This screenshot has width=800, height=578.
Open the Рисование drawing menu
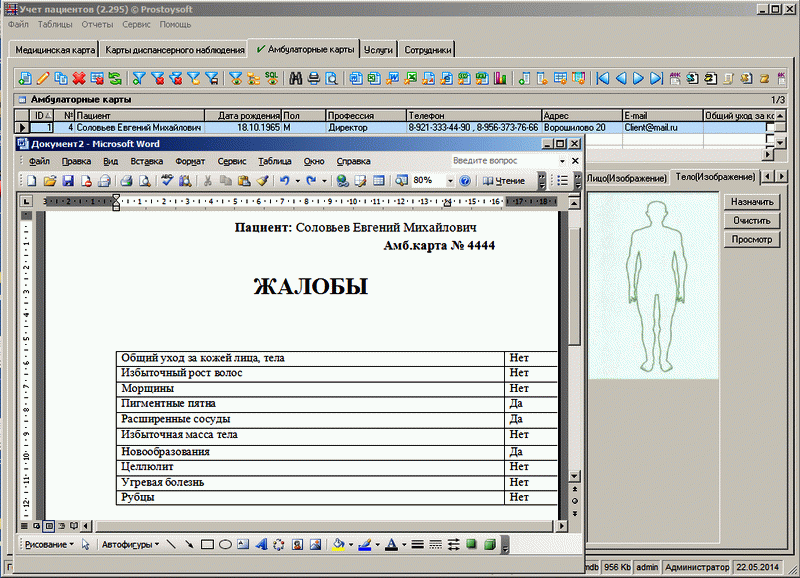click(45, 545)
